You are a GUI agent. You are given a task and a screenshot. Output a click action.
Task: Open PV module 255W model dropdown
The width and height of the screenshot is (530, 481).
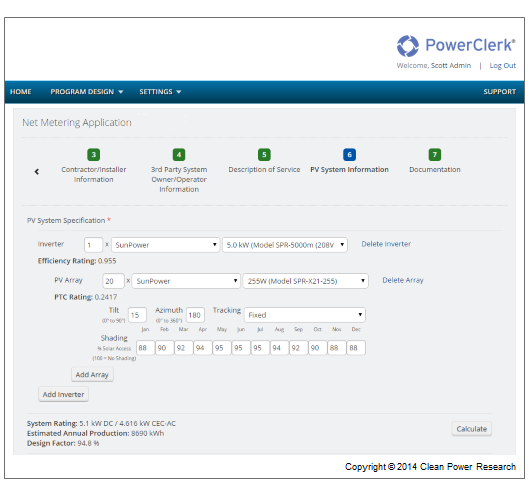[306, 281]
